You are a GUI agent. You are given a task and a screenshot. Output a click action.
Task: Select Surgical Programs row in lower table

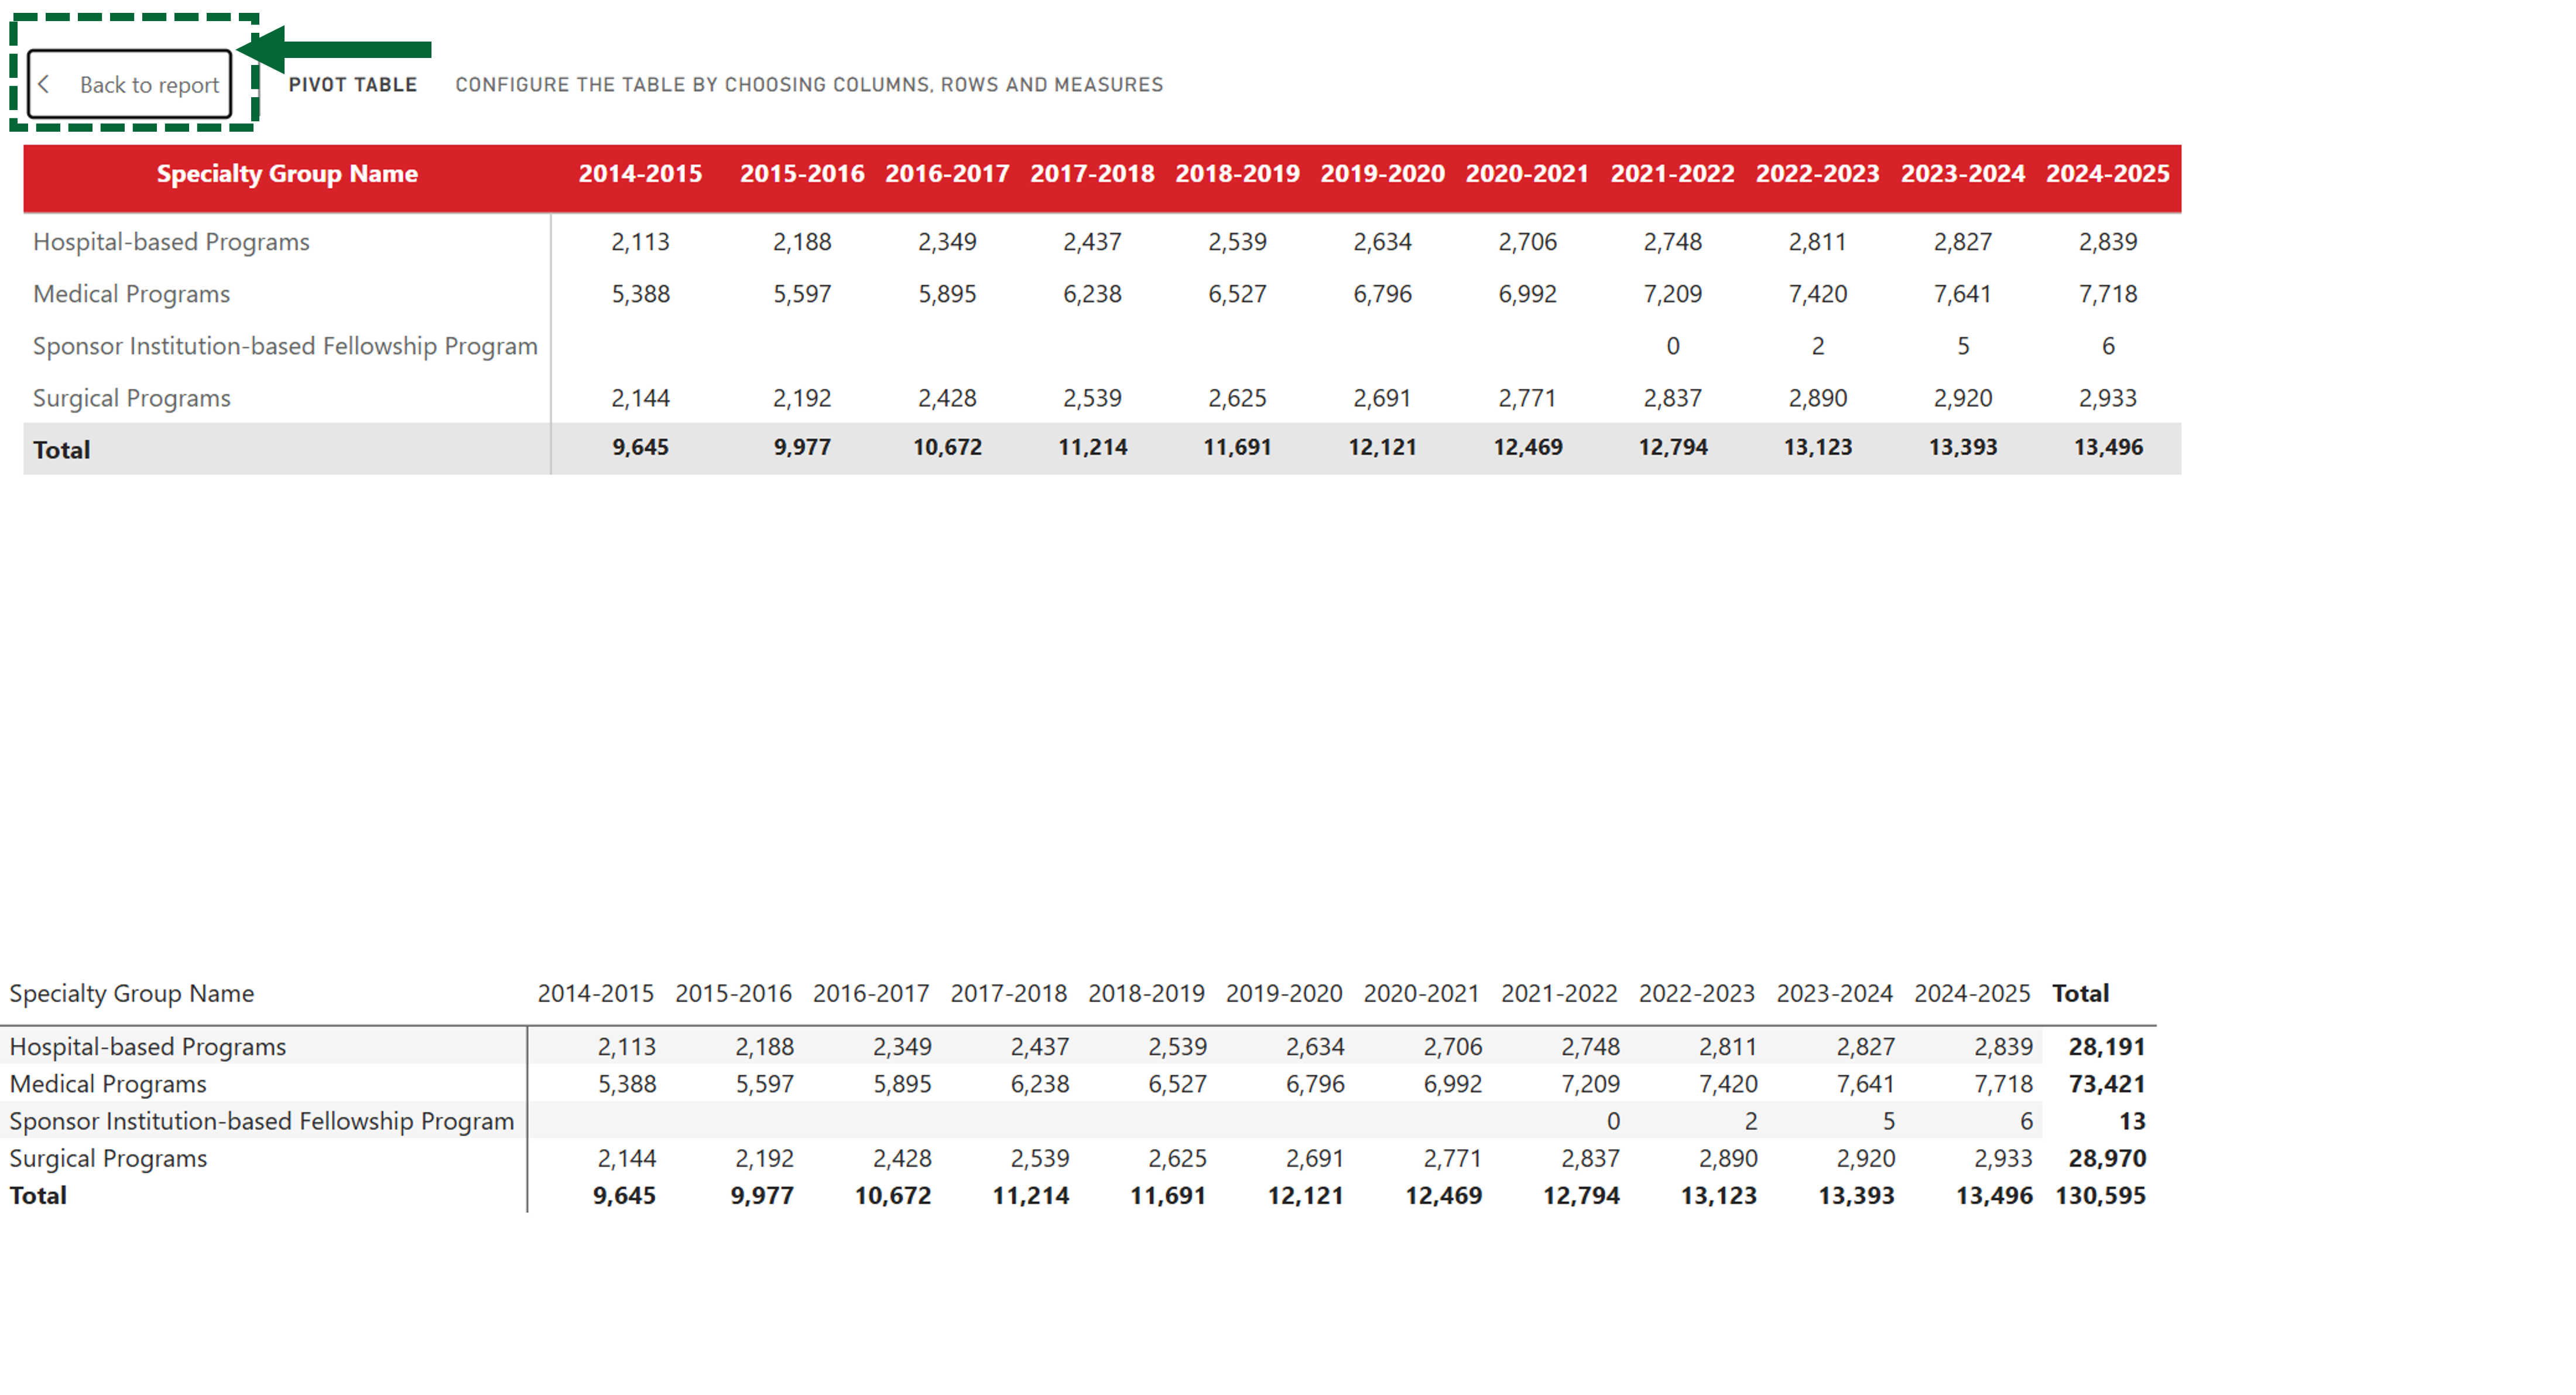coord(108,1158)
